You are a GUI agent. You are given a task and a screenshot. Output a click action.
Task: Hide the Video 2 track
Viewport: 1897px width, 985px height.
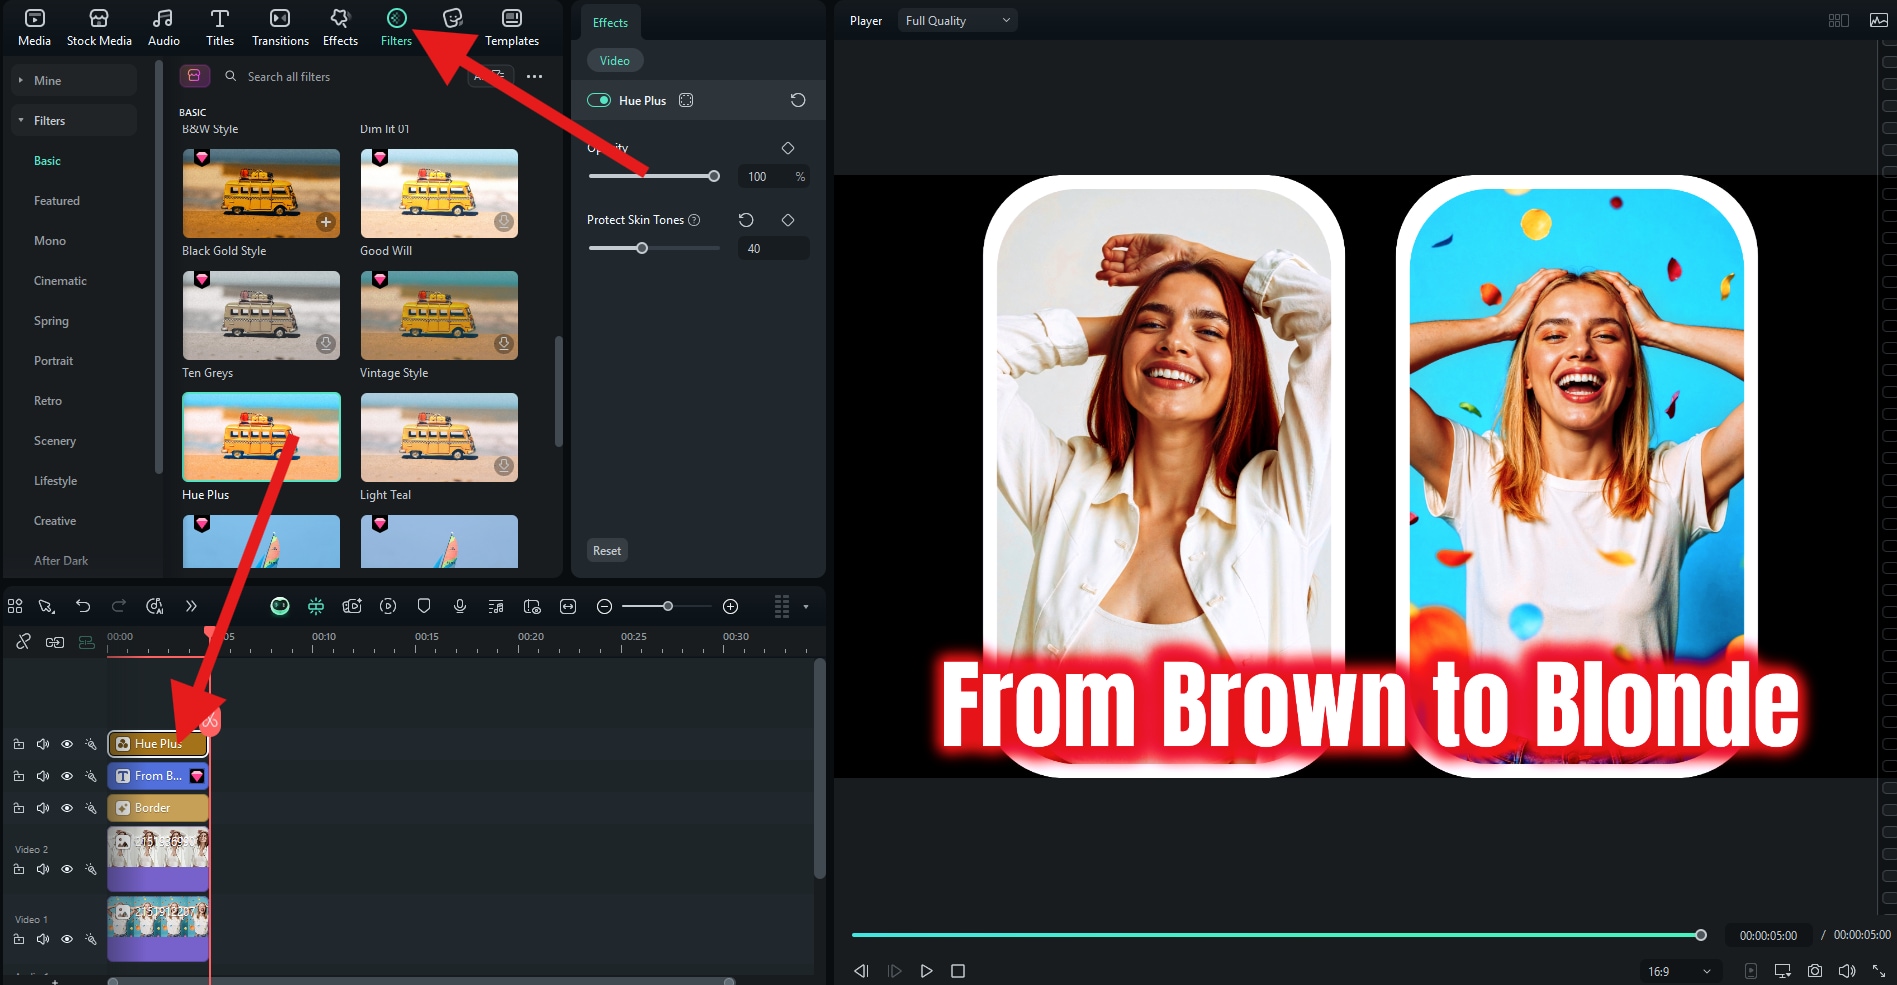tap(67, 870)
